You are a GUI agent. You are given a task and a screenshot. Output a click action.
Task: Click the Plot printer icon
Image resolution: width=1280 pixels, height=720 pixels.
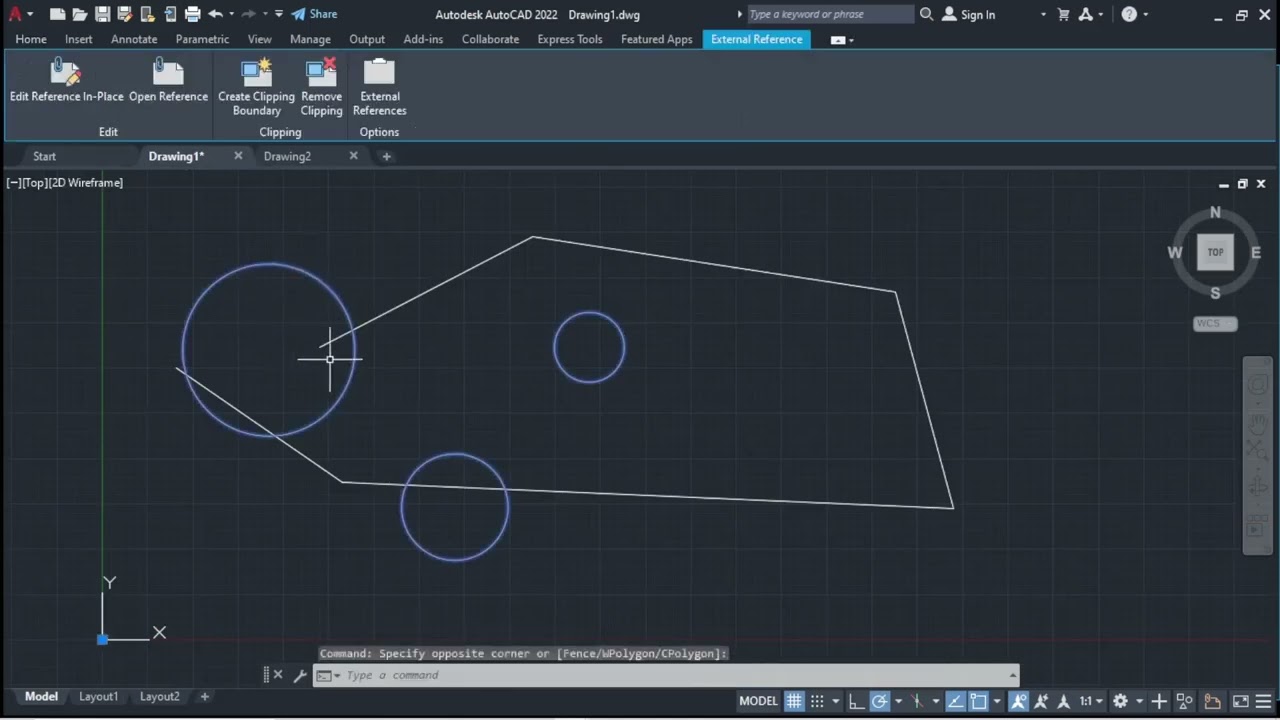[x=192, y=15]
